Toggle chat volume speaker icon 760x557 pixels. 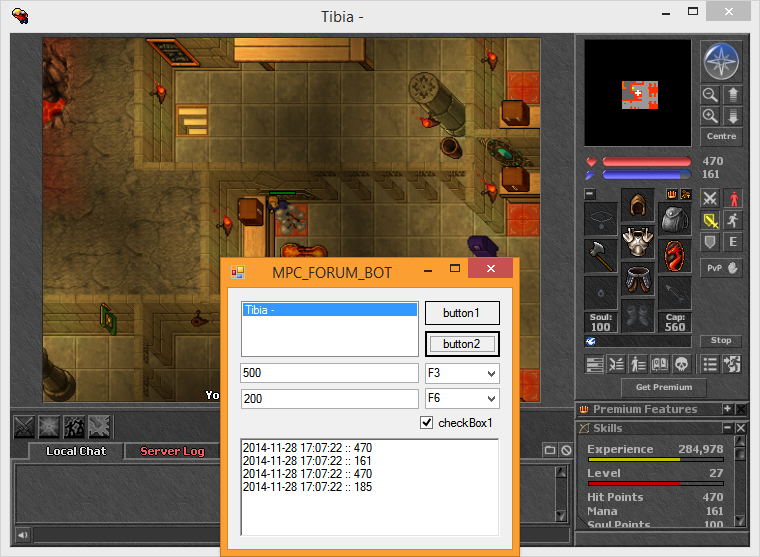pyautogui.click(x=23, y=535)
